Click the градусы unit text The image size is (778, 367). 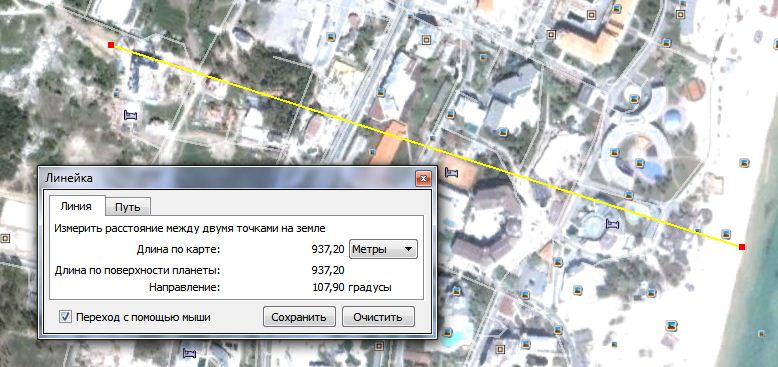(x=370, y=288)
